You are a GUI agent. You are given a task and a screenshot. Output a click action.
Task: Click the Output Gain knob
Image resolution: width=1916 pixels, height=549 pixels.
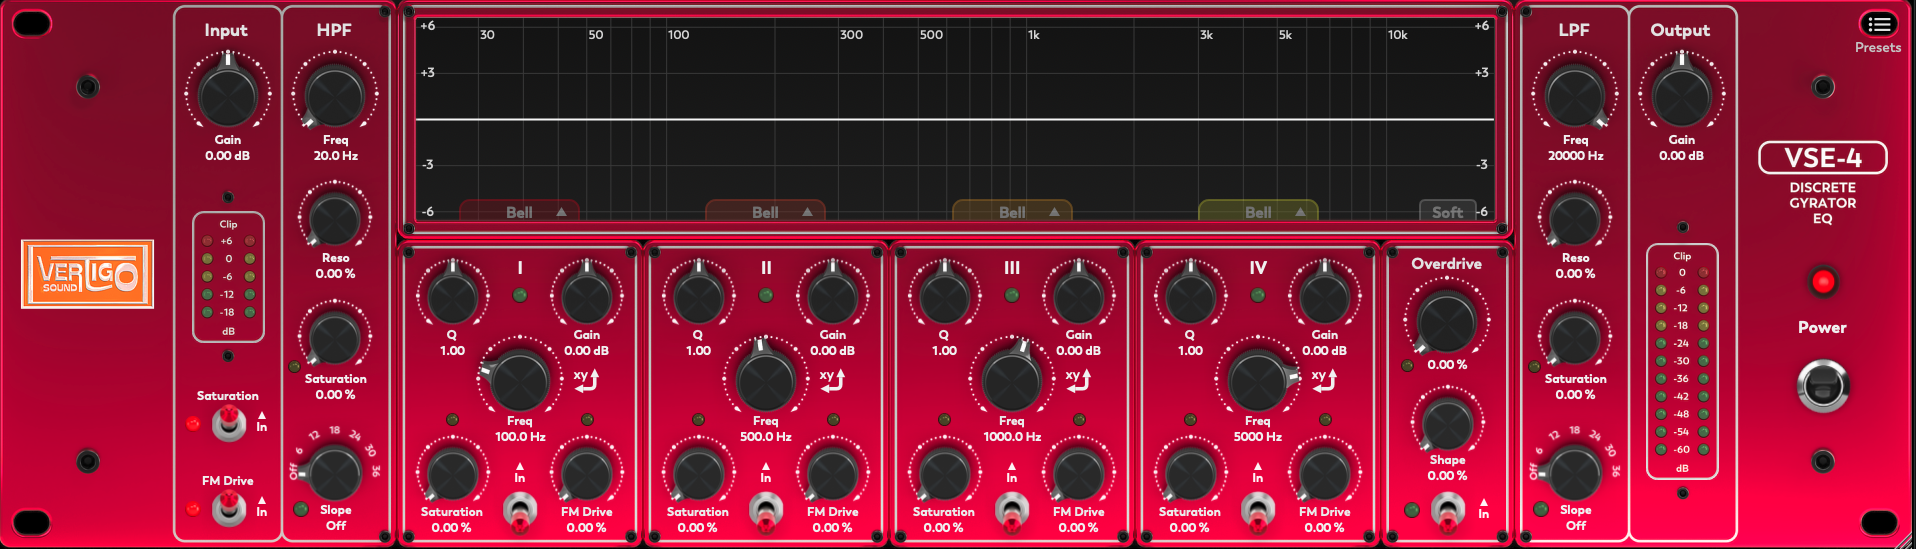pyautogui.click(x=1682, y=94)
